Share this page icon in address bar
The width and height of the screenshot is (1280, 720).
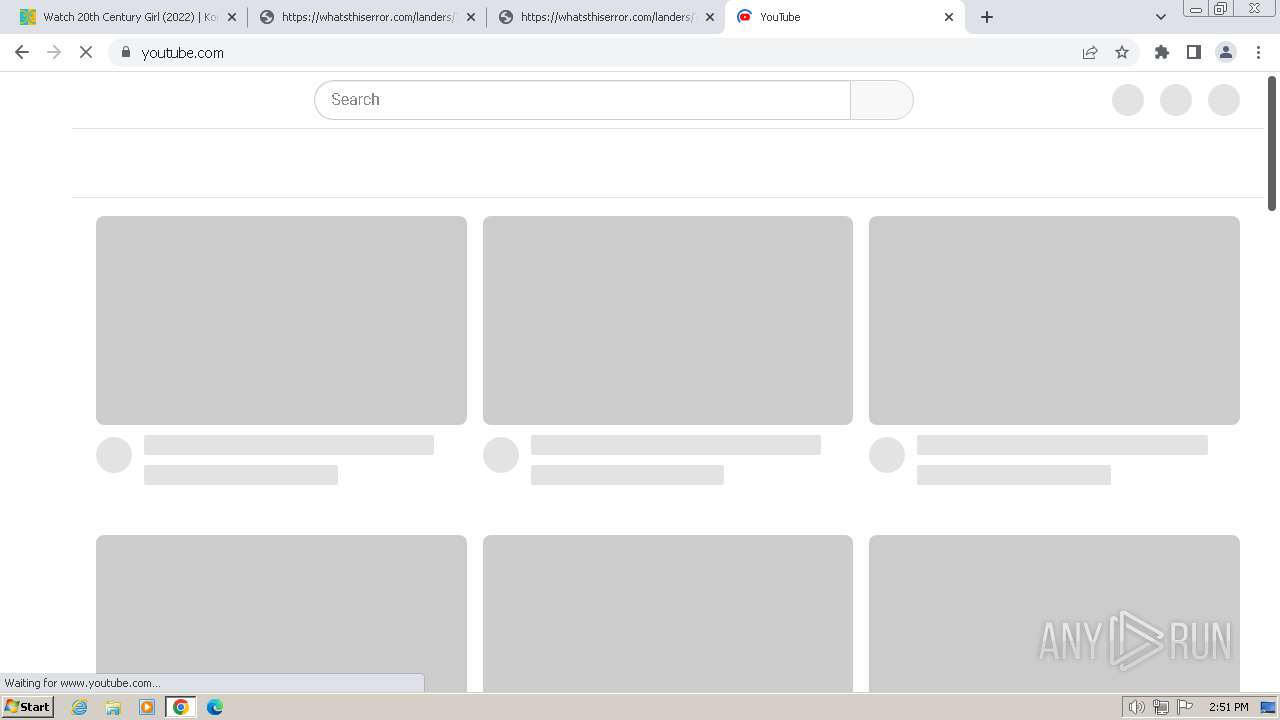pyautogui.click(x=1090, y=52)
